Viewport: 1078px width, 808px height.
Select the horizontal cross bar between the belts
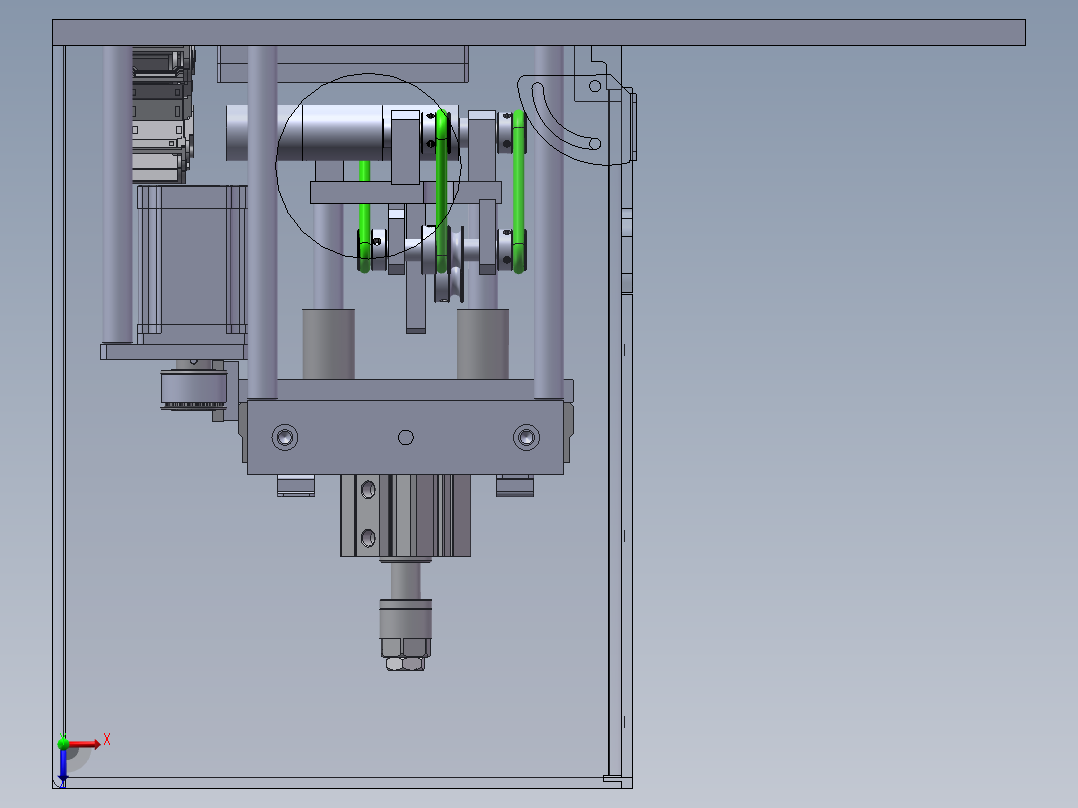(x=406, y=192)
